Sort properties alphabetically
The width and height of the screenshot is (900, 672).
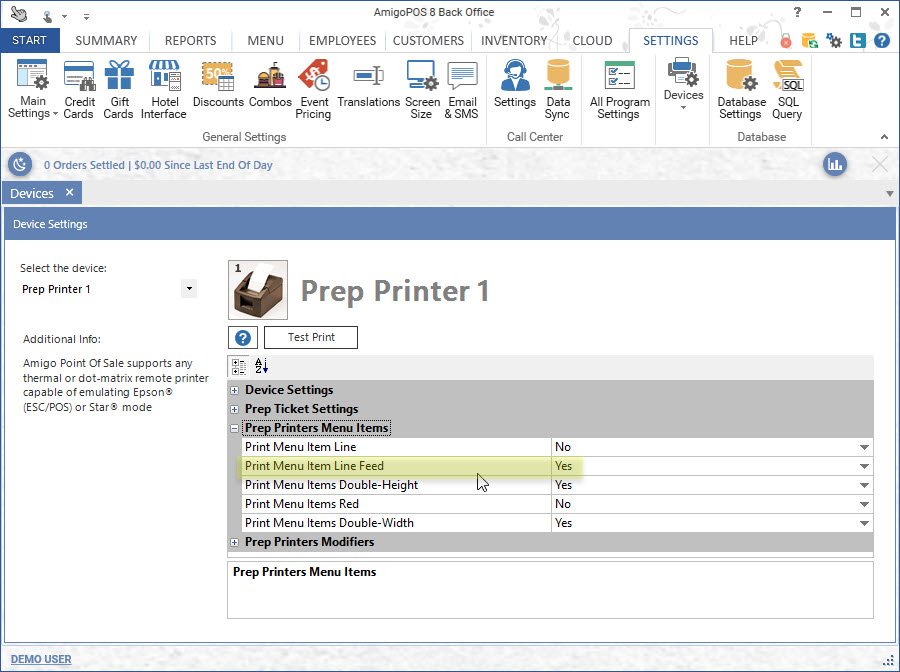pyautogui.click(x=261, y=366)
